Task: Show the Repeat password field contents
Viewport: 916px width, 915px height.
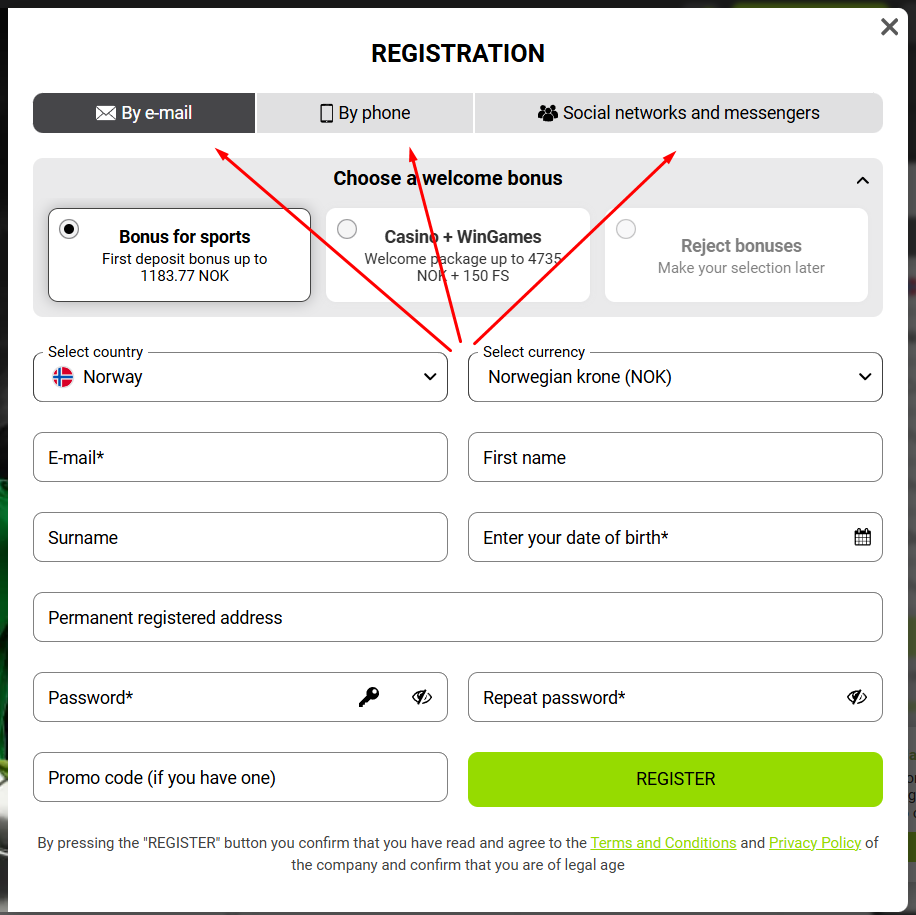Action: [857, 697]
